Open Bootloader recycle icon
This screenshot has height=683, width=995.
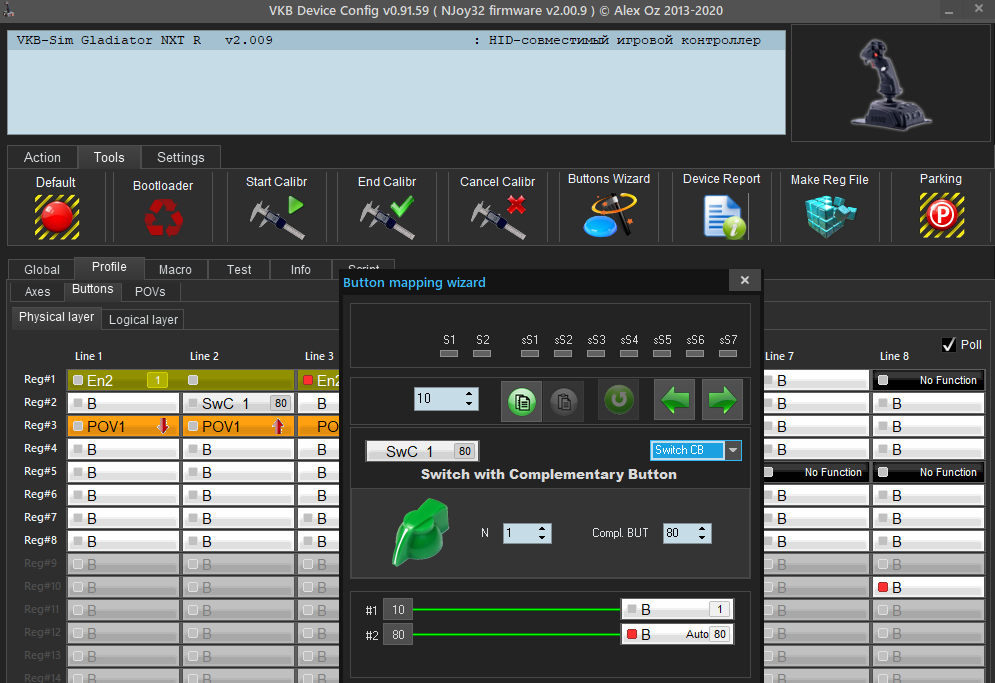(164, 217)
